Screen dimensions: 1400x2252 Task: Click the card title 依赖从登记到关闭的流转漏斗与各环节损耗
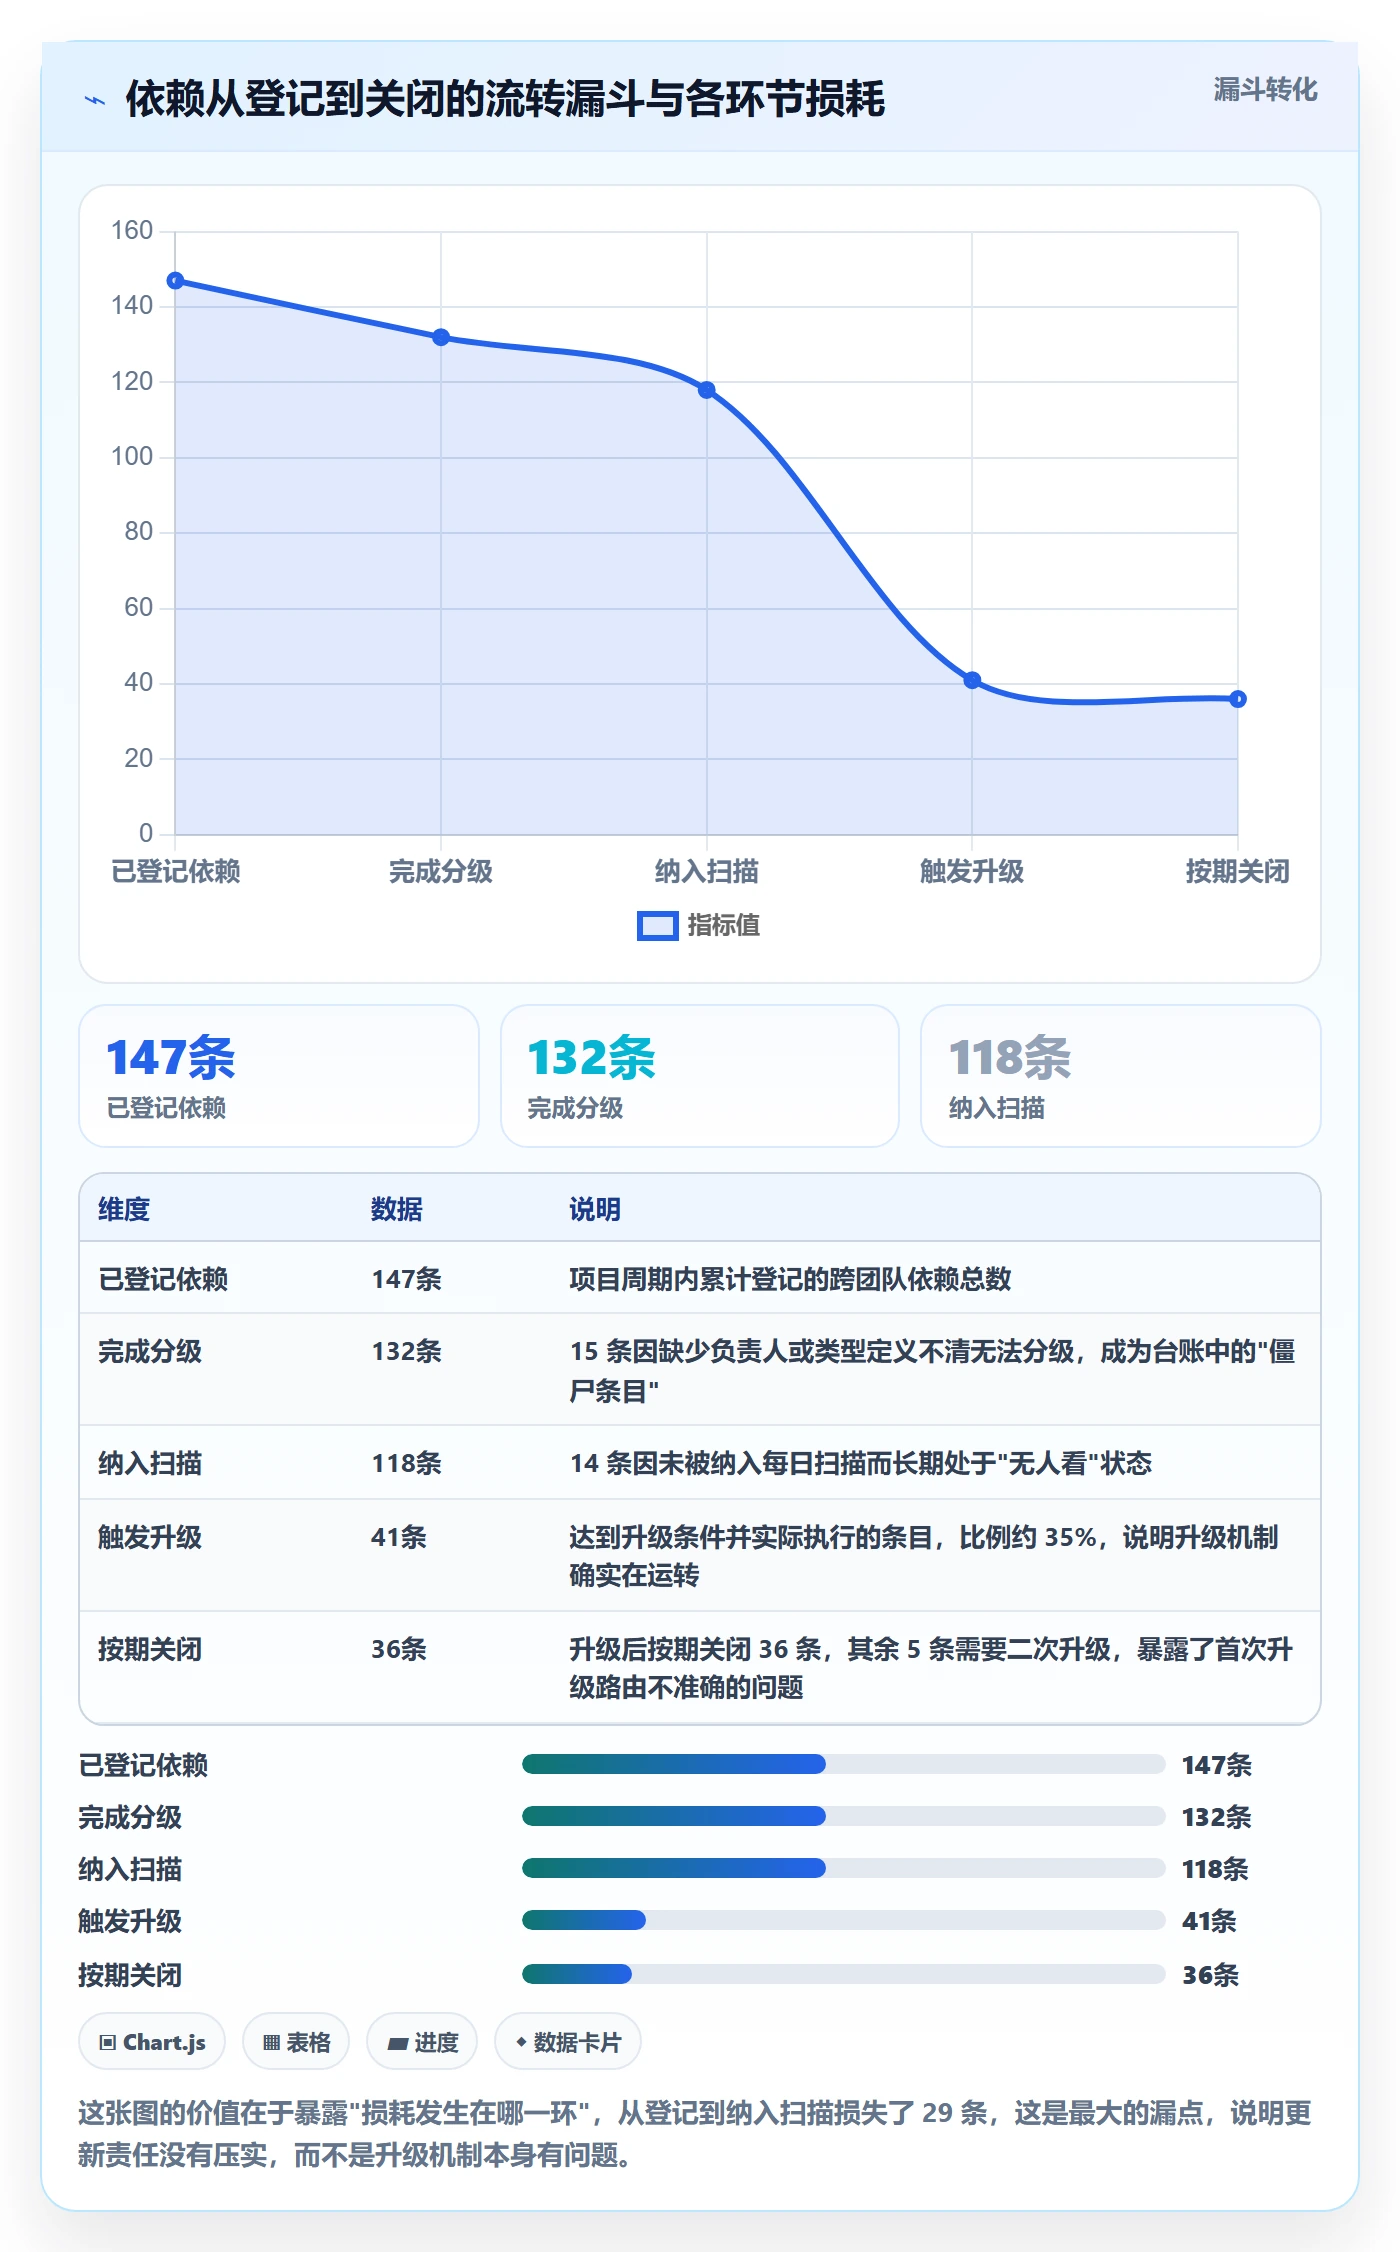coord(505,100)
